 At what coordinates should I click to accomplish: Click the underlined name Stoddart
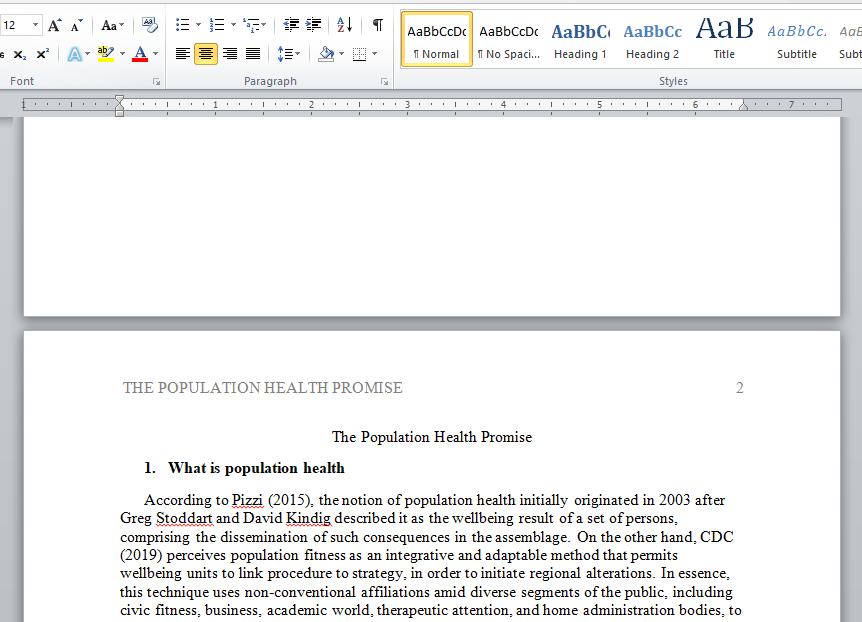184,518
